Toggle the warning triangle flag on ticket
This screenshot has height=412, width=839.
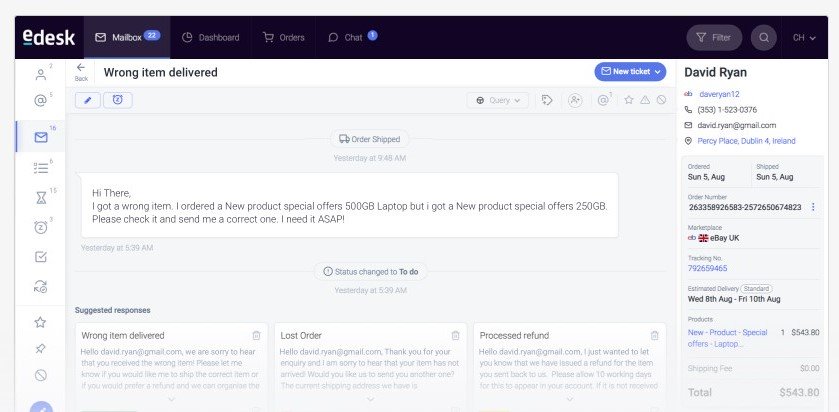[x=645, y=100]
